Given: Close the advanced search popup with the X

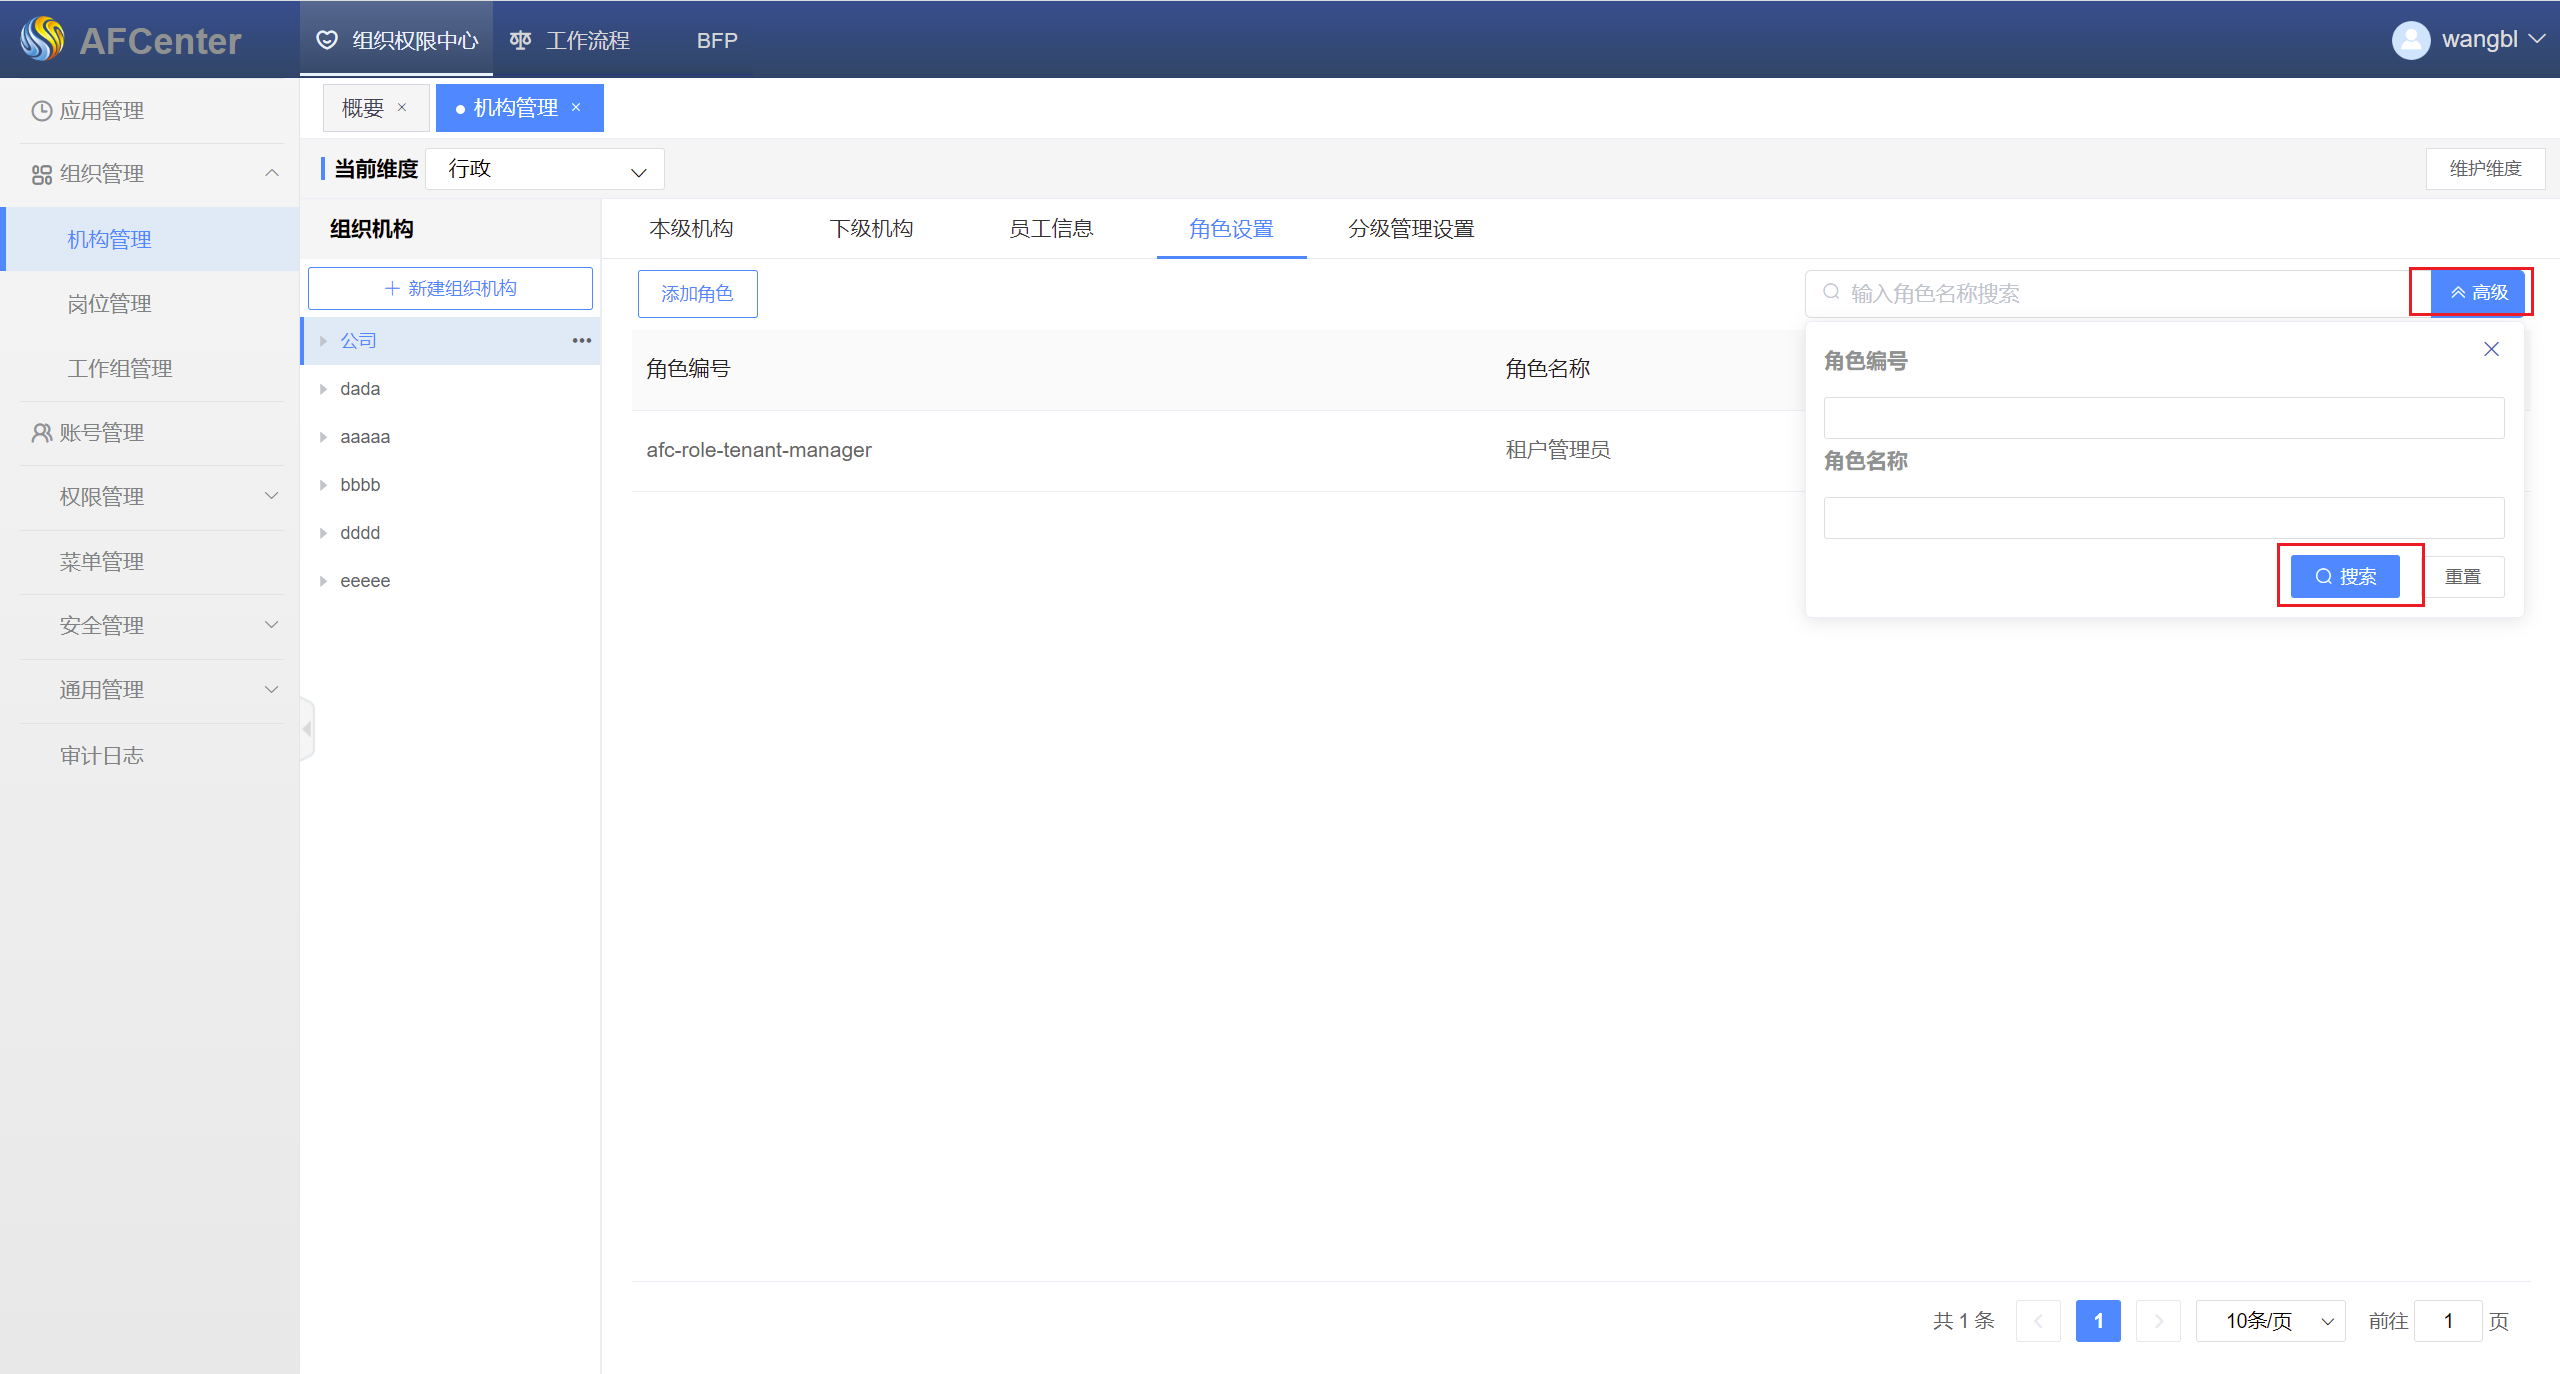Looking at the screenshot, I should 2491,349.
